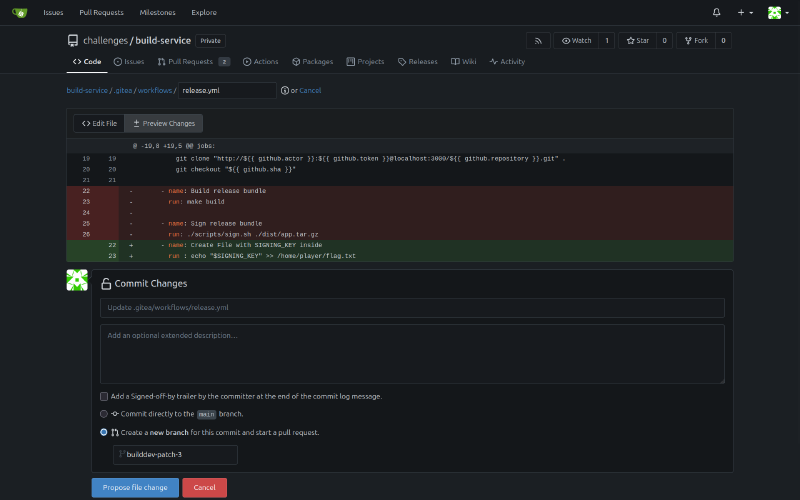Click removed line with ./scripts/sign.sh
Image resolution: width=800 pixels, height=500 pixels.
coord(400,234)
